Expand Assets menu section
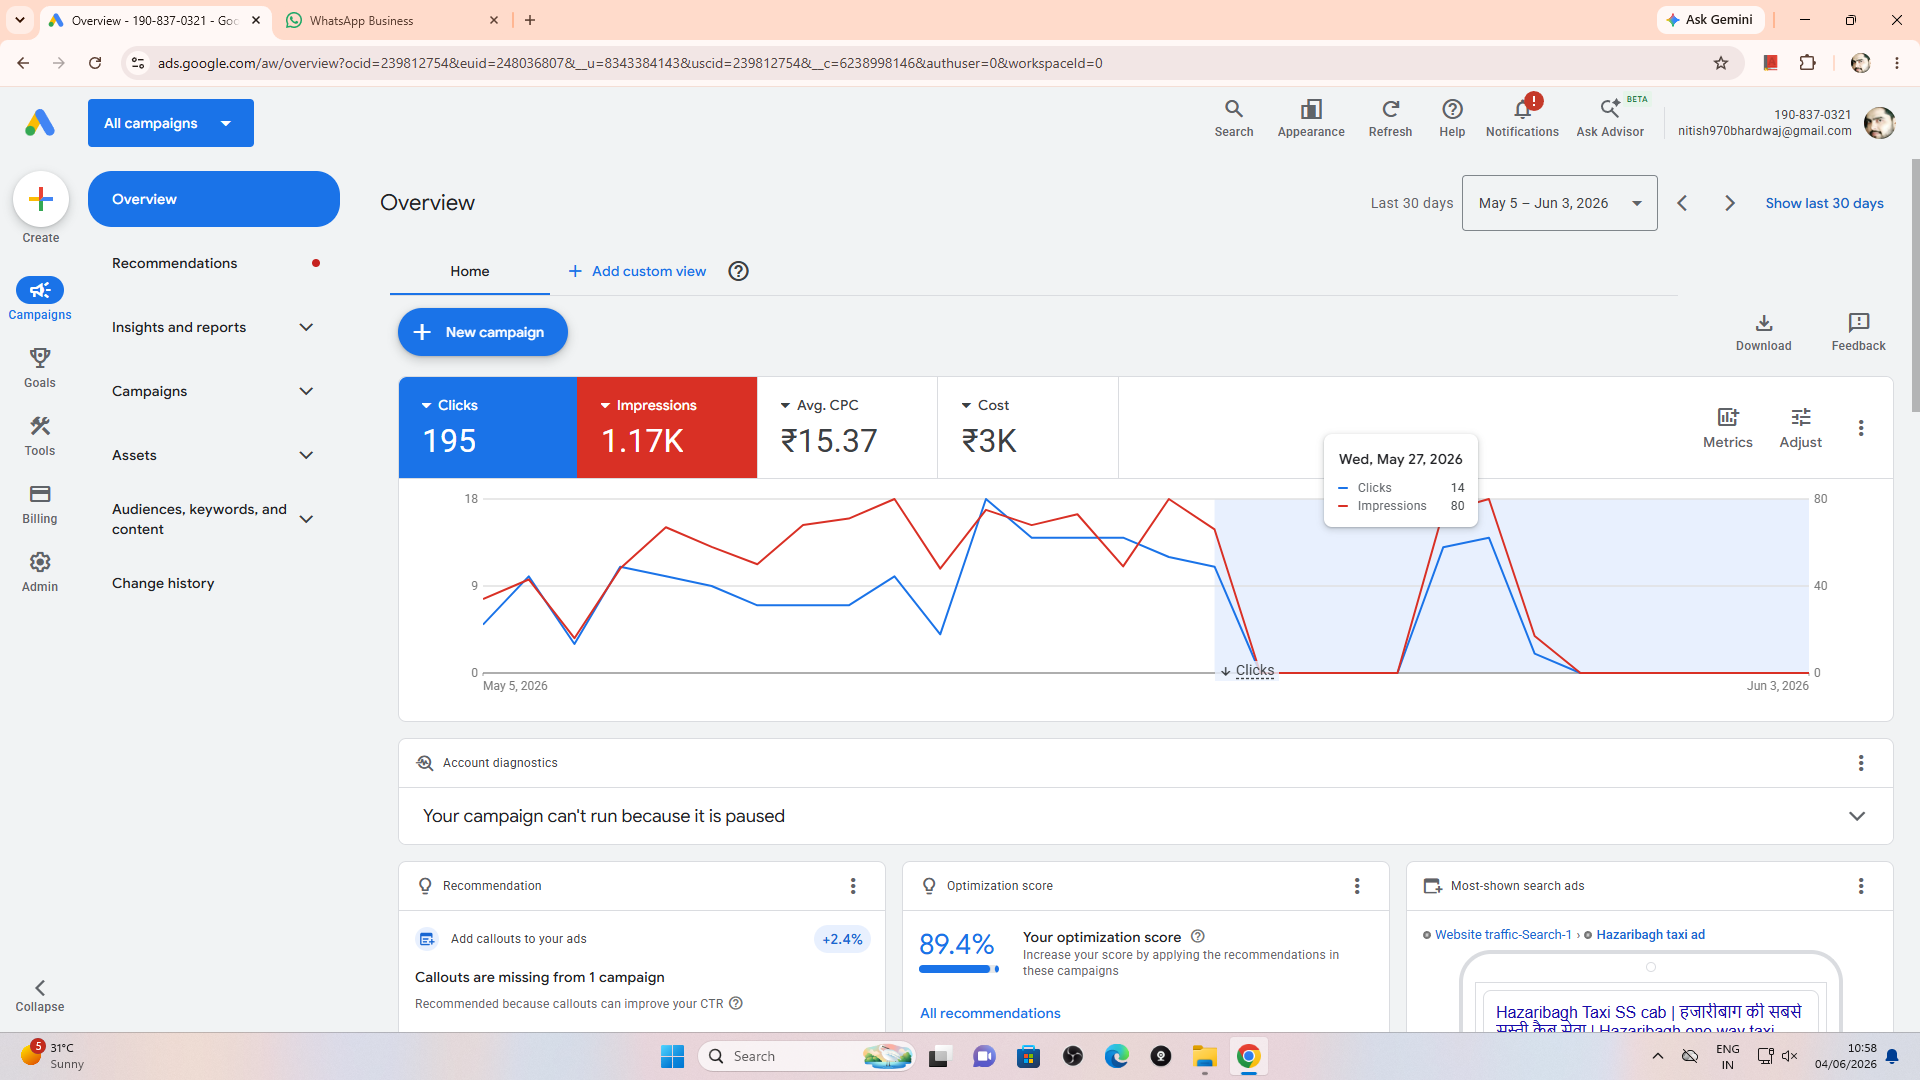This screenshot has height=1080, width=1920. pos(213,455)
